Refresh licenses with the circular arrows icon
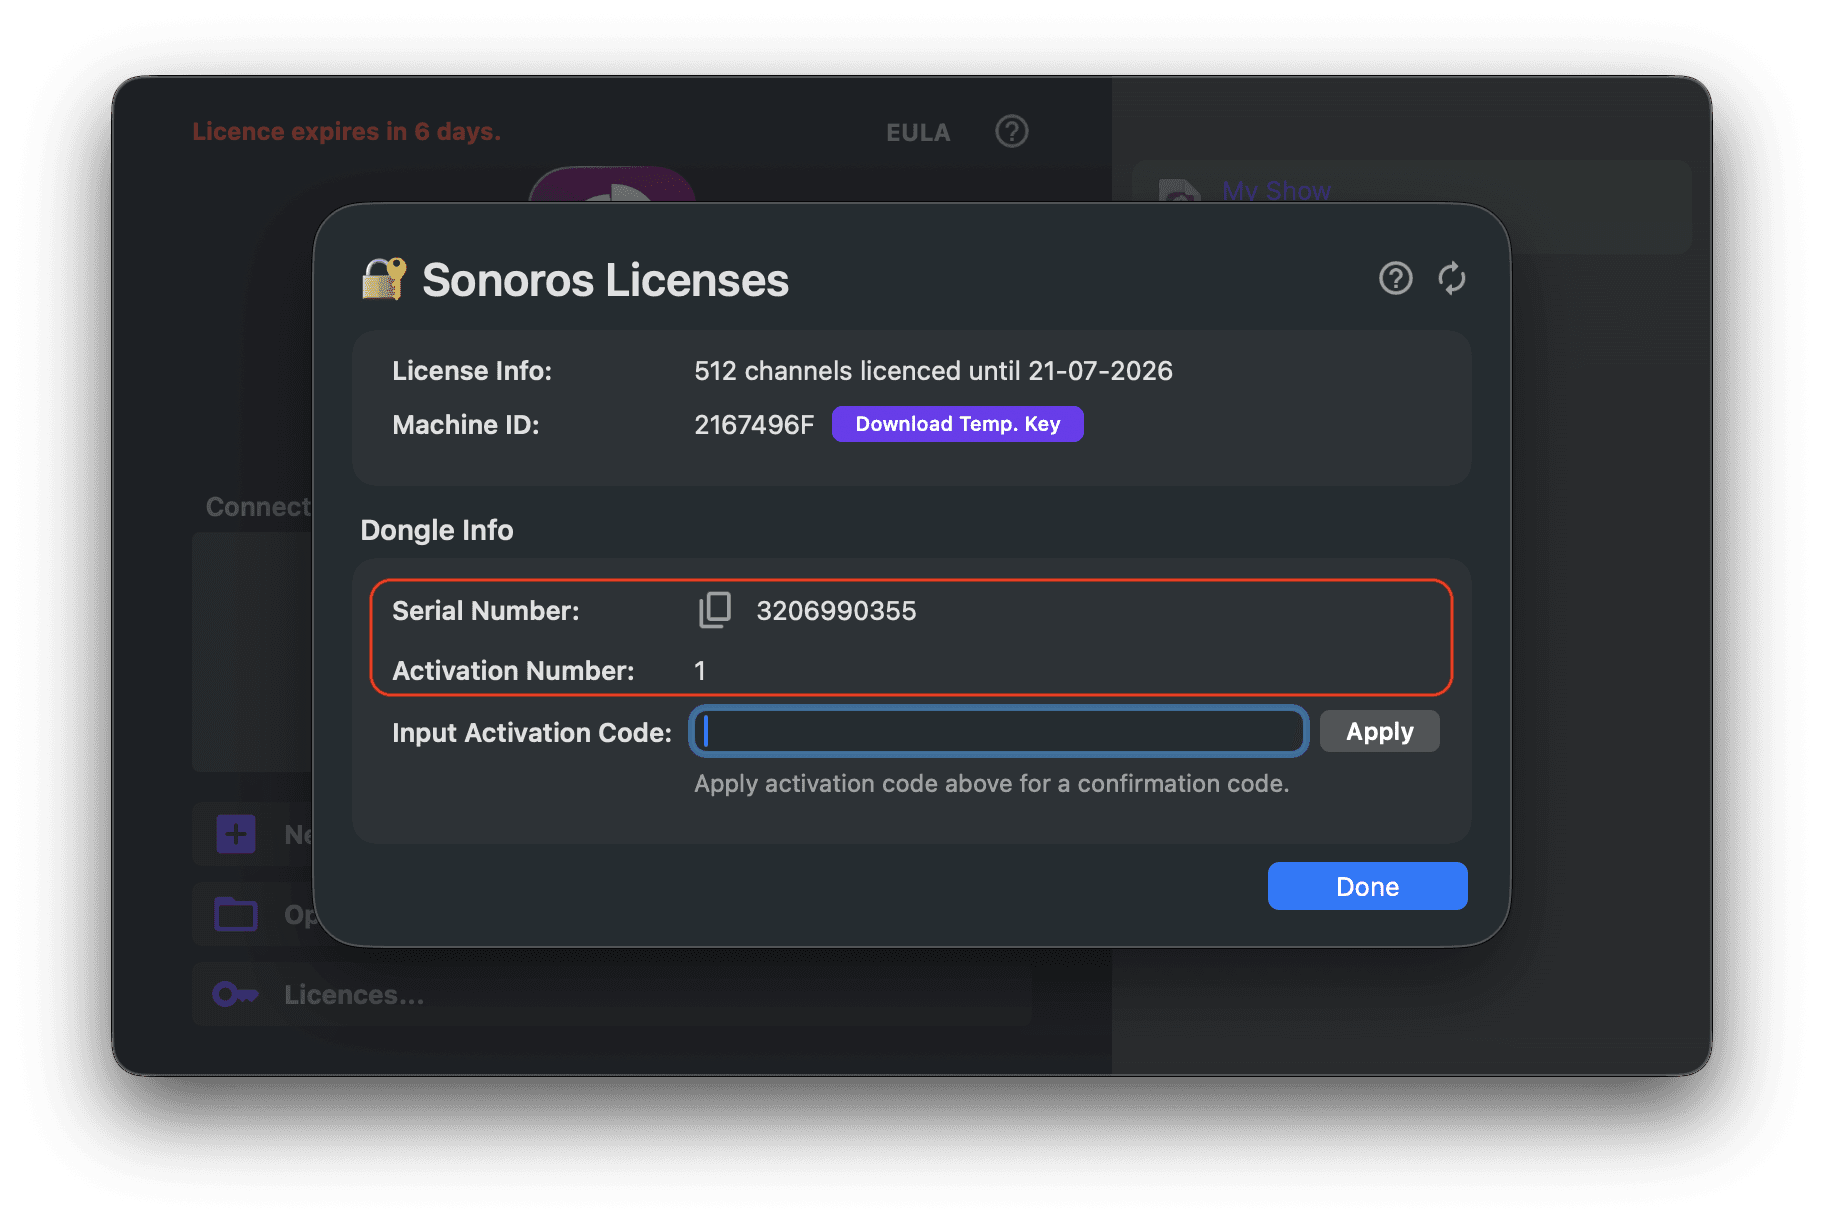This screenshot has width=1824, height=1224. coord(1452,278)
